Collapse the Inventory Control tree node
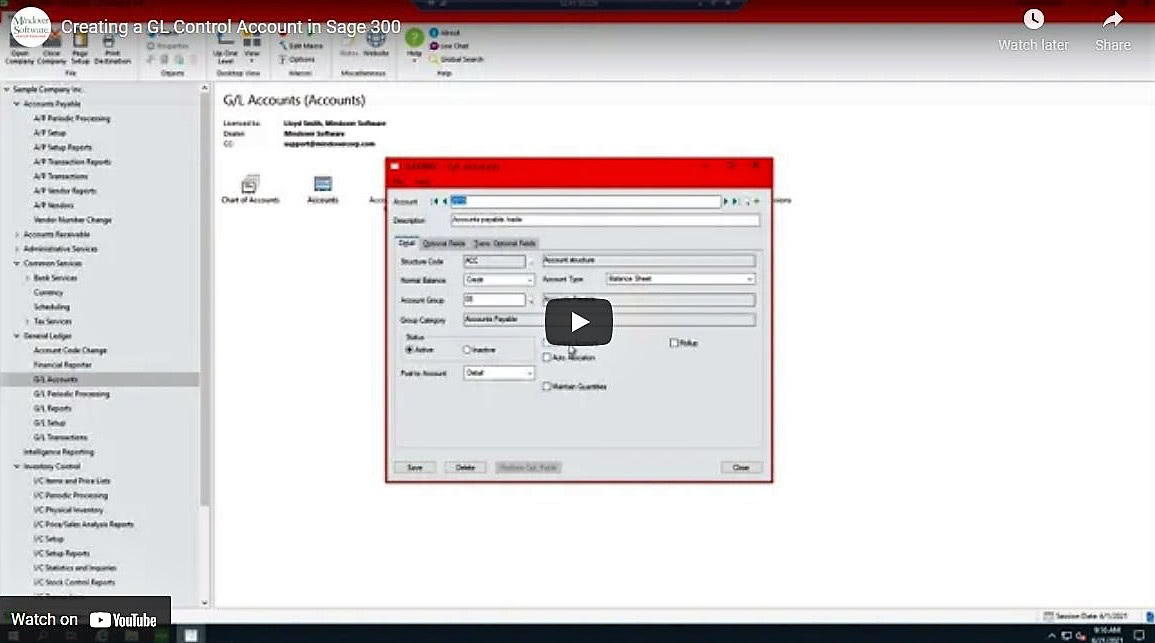The image size is (1155, 643). click(x=16, y=466)
